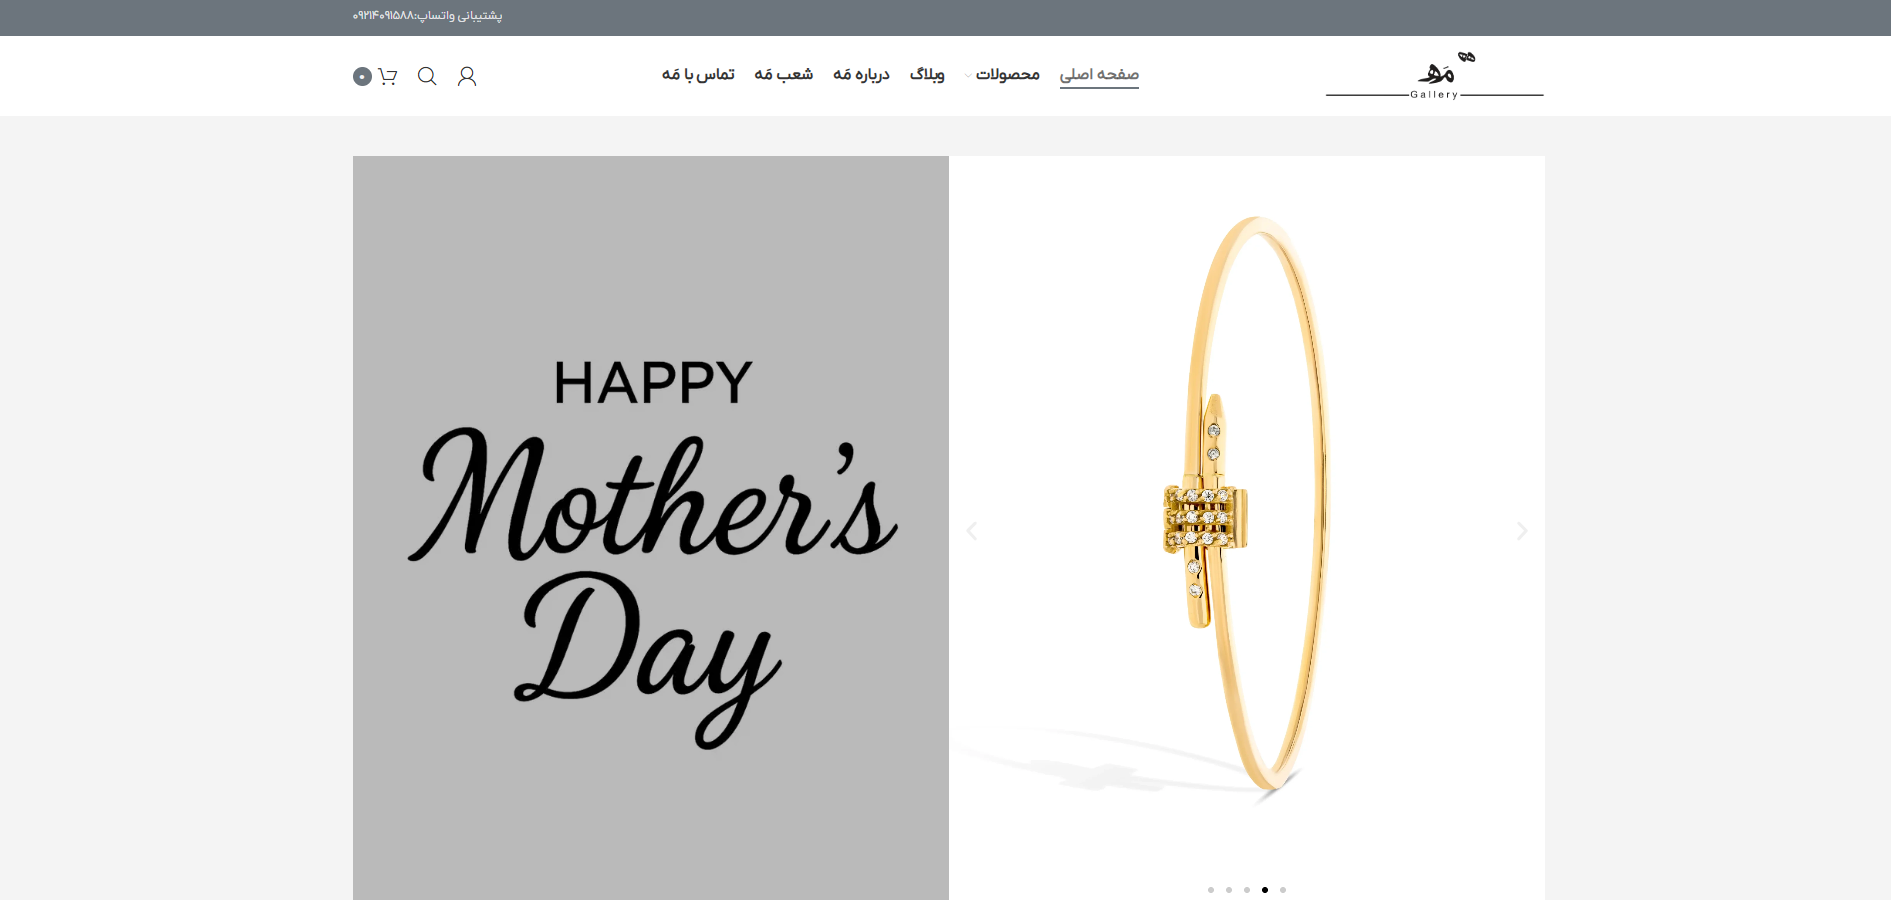
Task: Select the third carousel dot
Action: pyautogui.click(x=1247, y=889)
